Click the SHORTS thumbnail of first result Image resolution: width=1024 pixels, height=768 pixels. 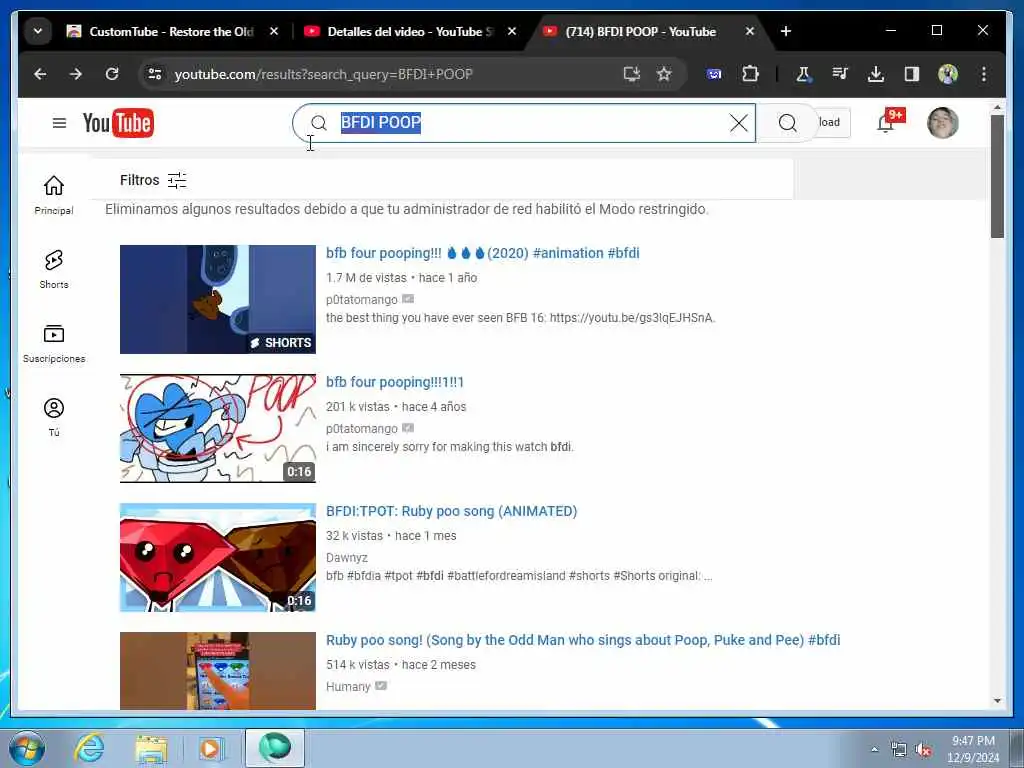point(217,299)
